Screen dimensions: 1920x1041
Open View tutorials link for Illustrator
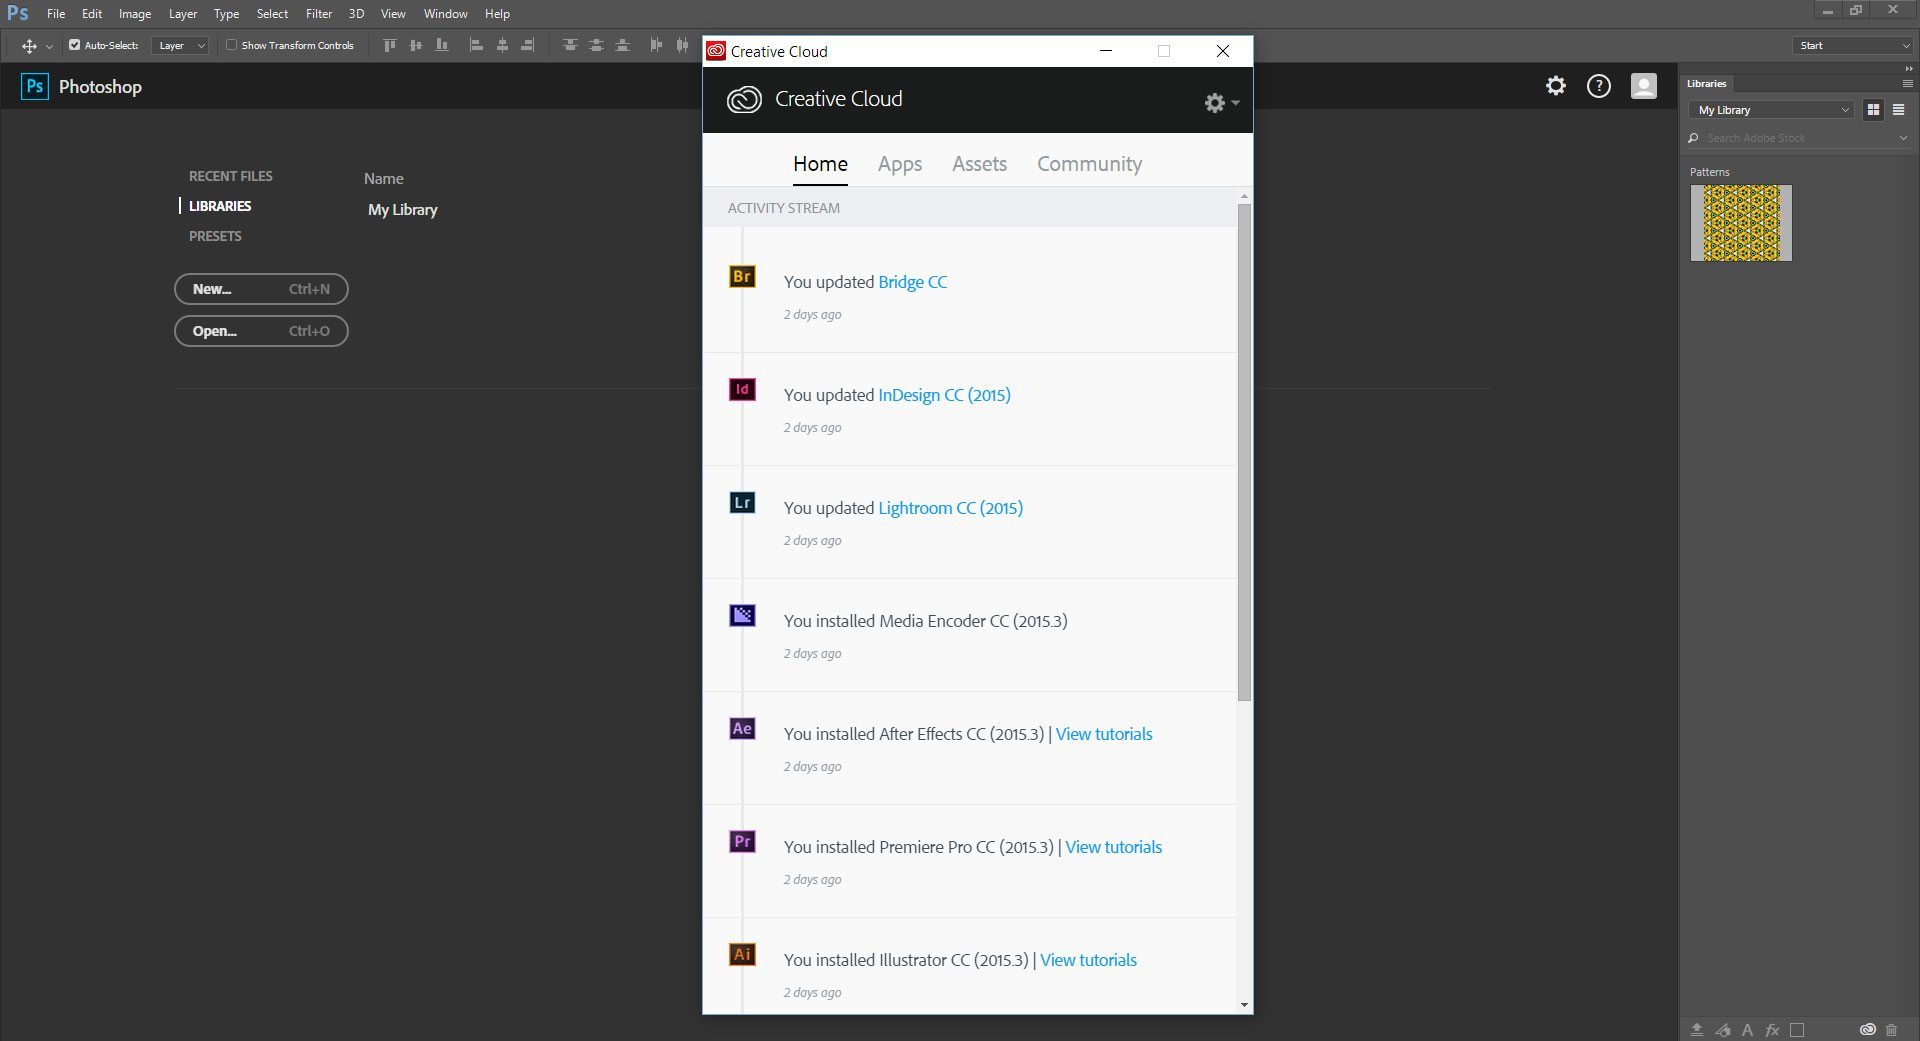click(x=1088, y=960)
